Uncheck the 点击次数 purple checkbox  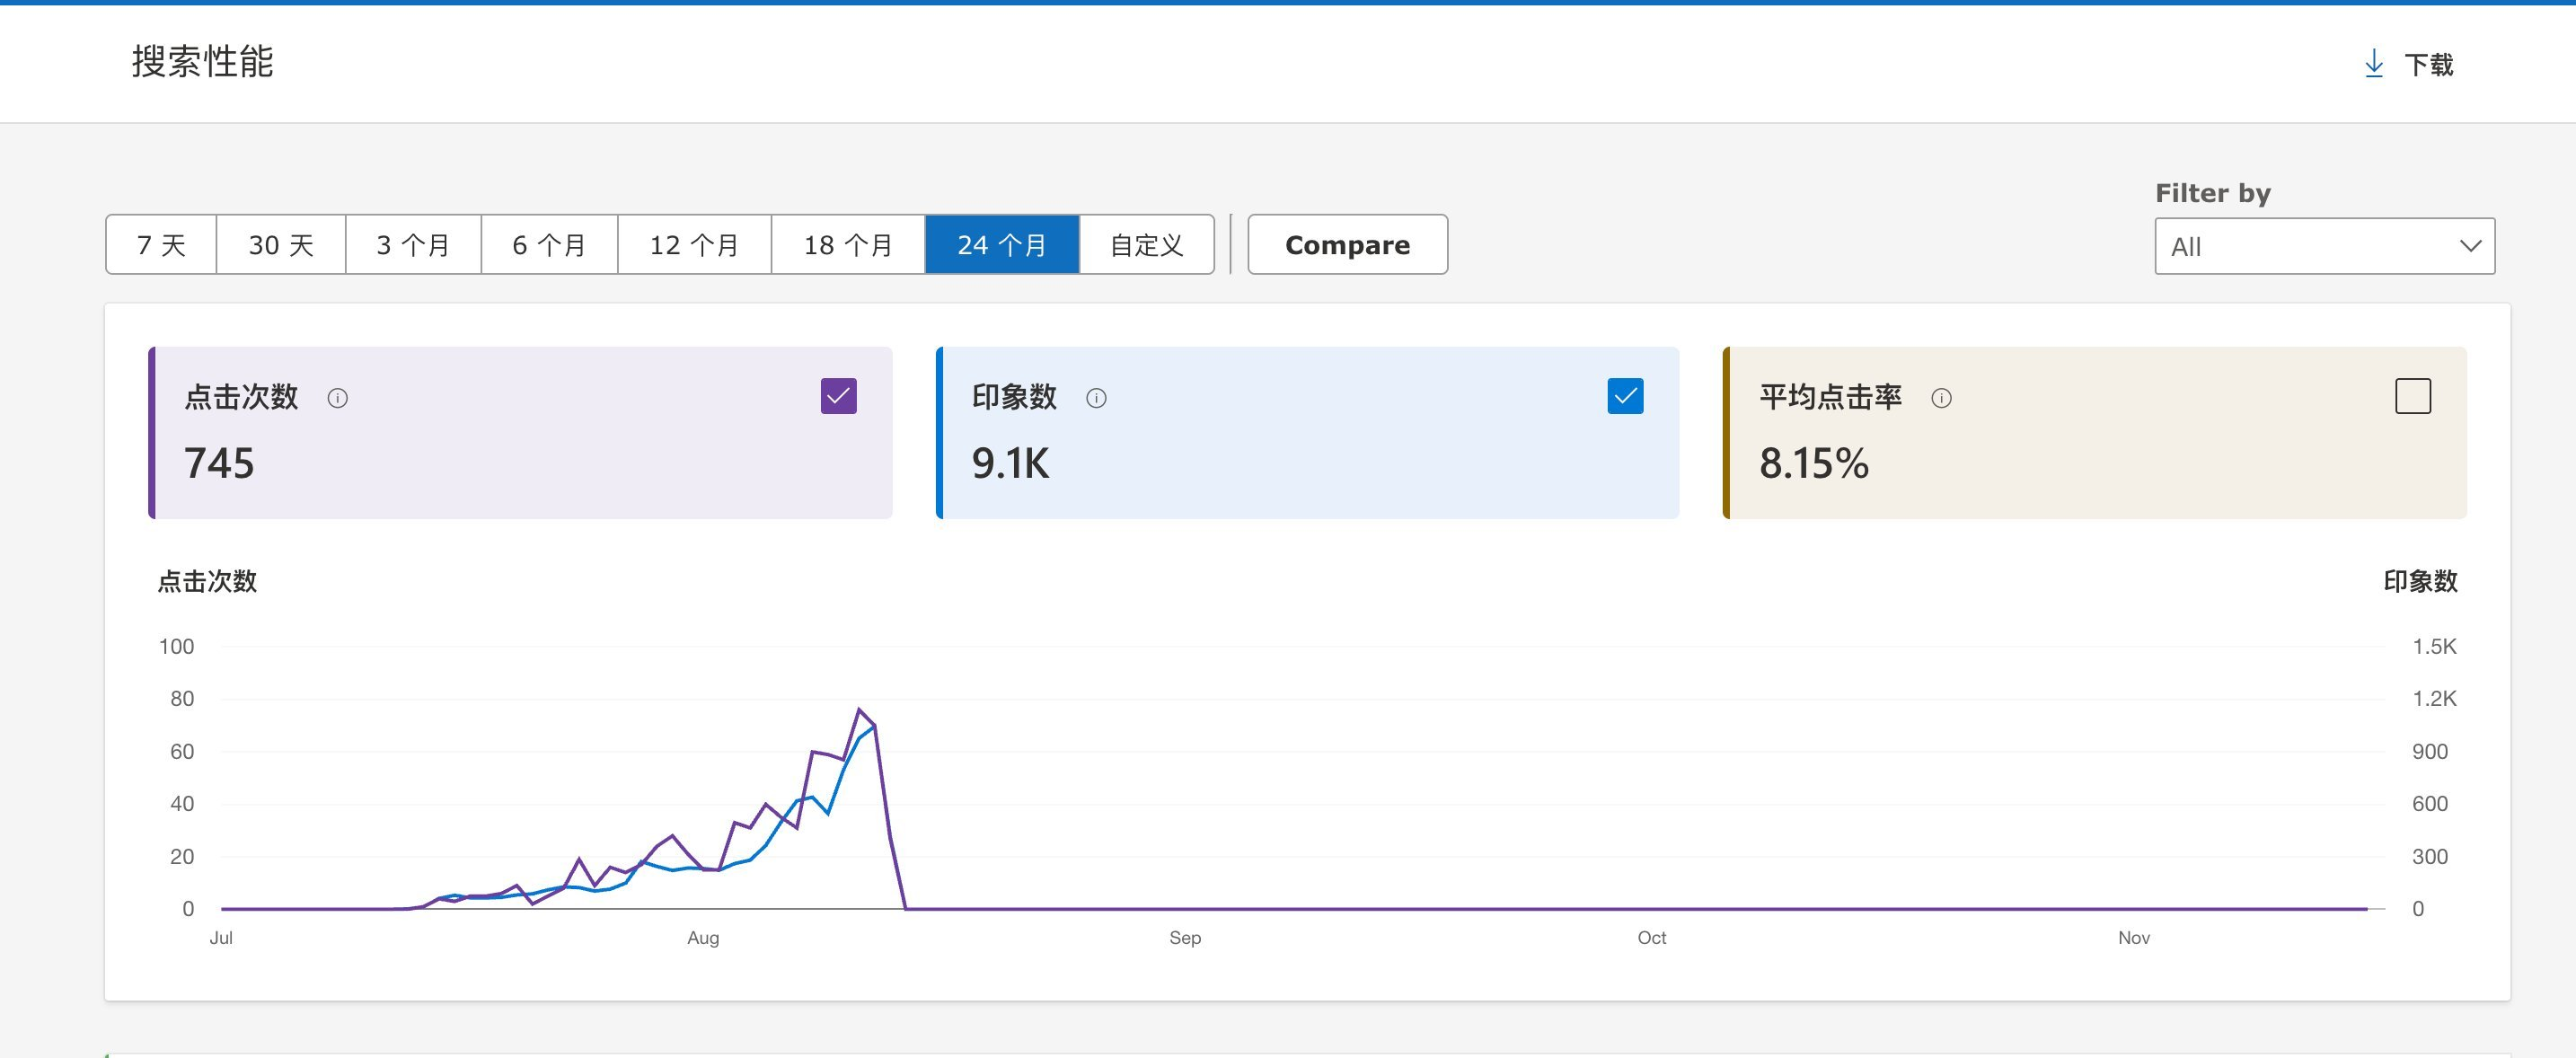click(x=838, y=396)
